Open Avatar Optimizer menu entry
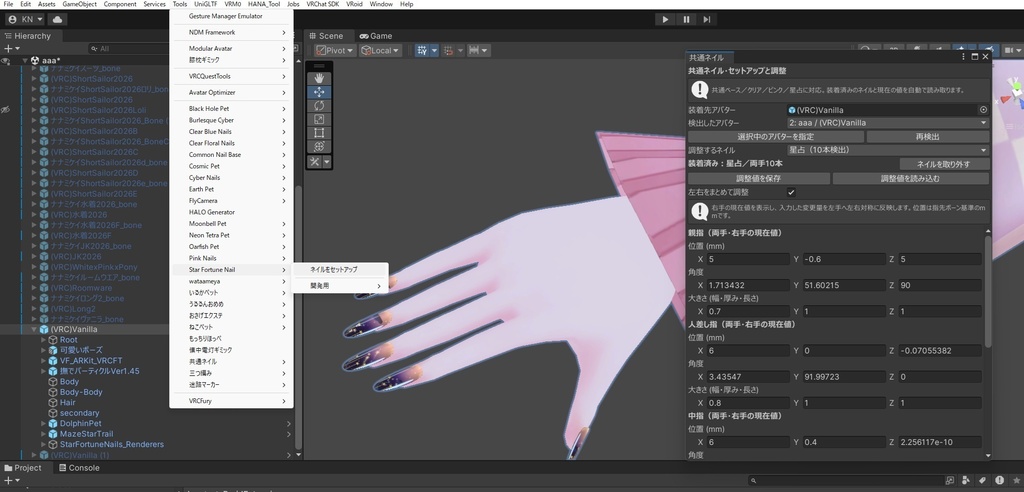This screenshot has width=1024, height=492. (x=231, y=92)
